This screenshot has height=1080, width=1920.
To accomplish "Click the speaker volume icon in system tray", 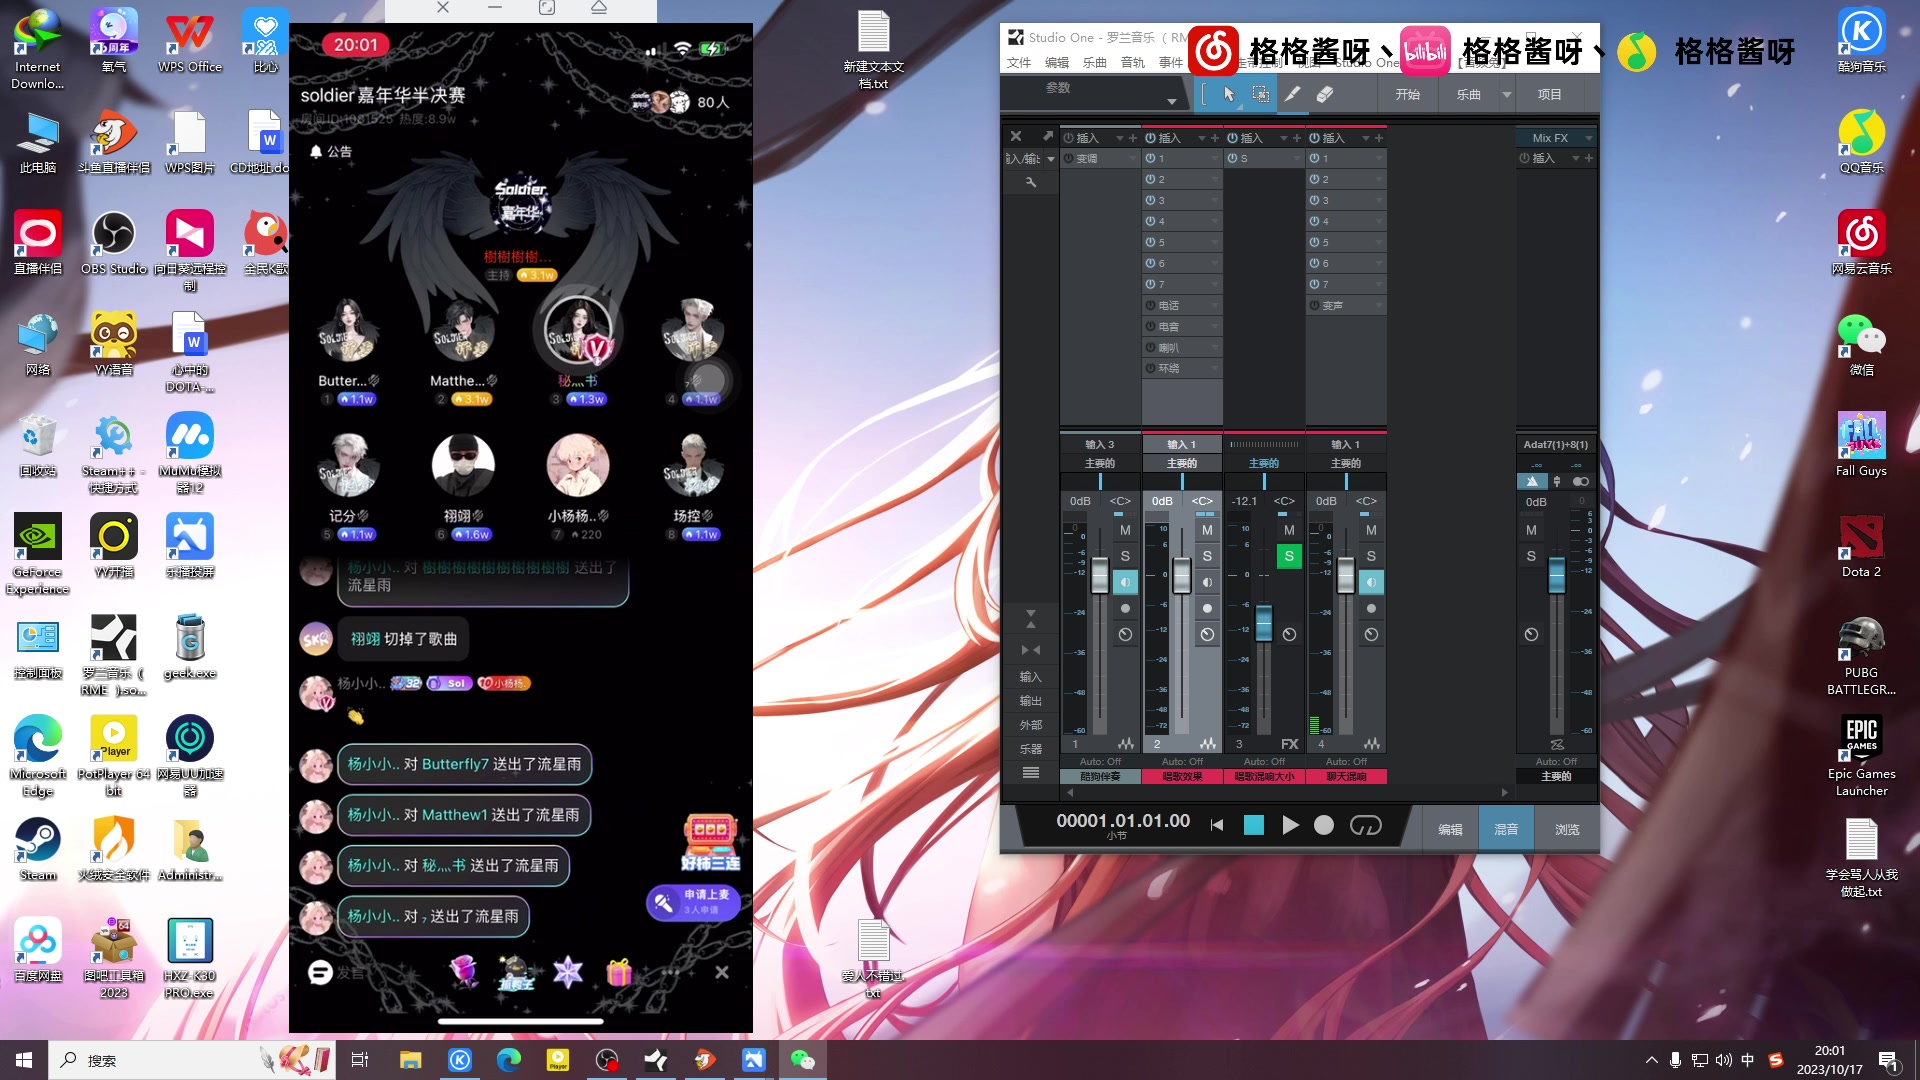I will [x=1723, y=1060].
